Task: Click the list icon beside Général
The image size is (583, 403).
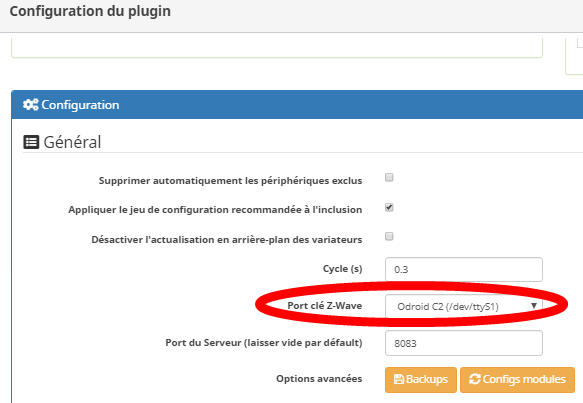Action: tap(31, 142)
